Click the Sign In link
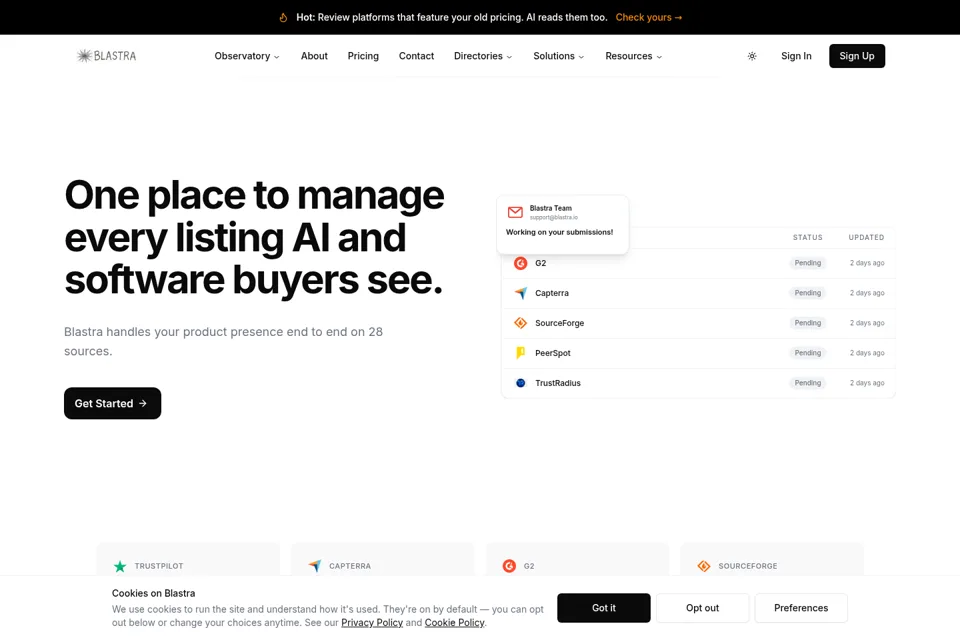The image size is (960, 640). pyautogui.click(x=796, y=56)
